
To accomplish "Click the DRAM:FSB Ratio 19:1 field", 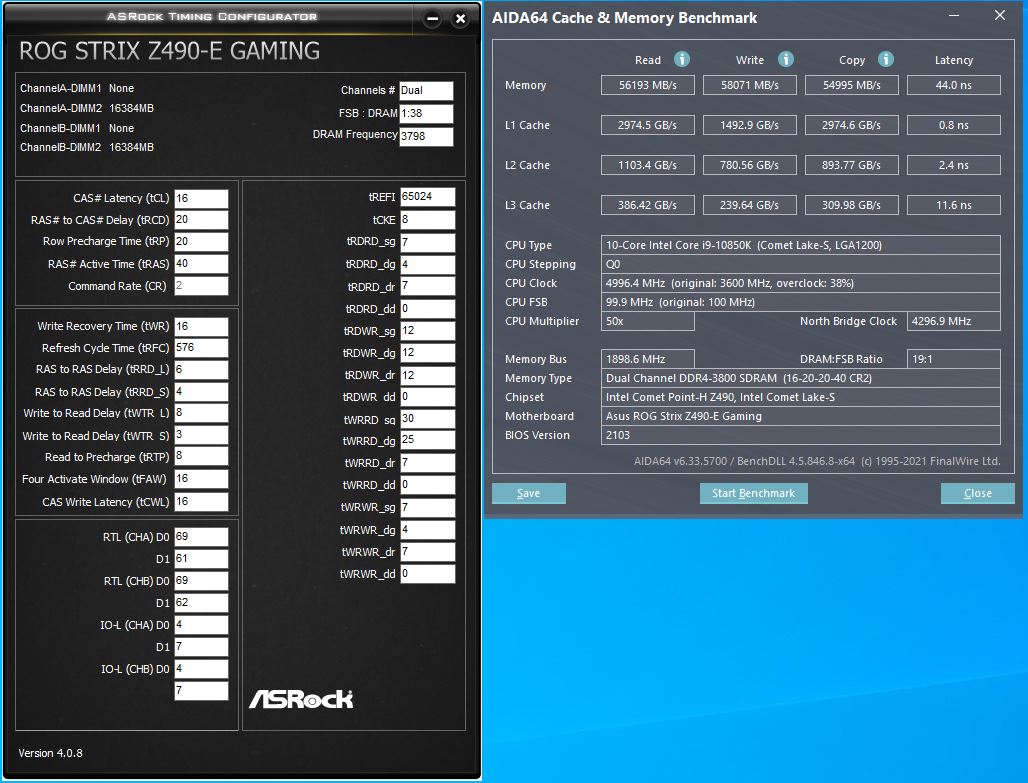I will click(954, 359).
